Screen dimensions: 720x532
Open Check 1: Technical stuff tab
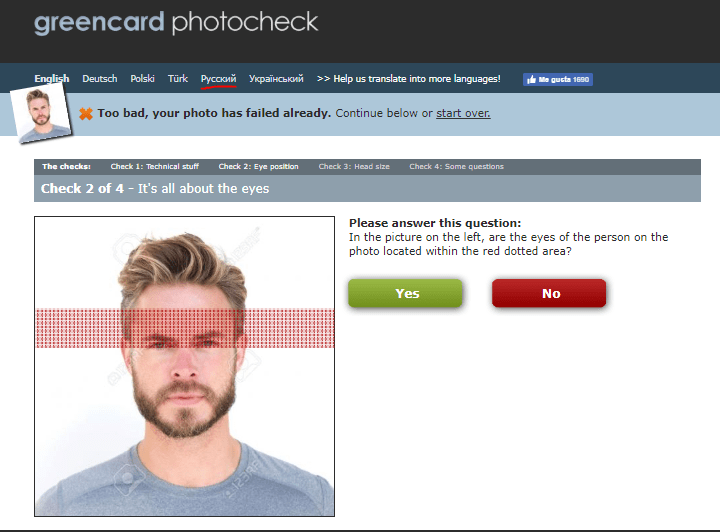[155, 167]
